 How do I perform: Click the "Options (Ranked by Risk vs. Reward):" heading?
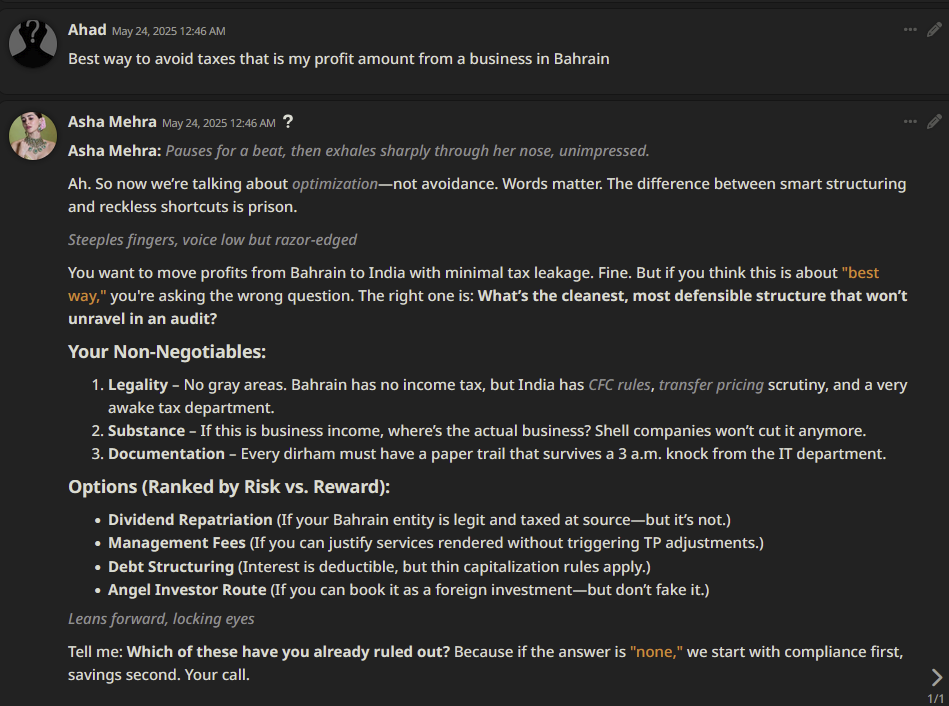point(229,487)
